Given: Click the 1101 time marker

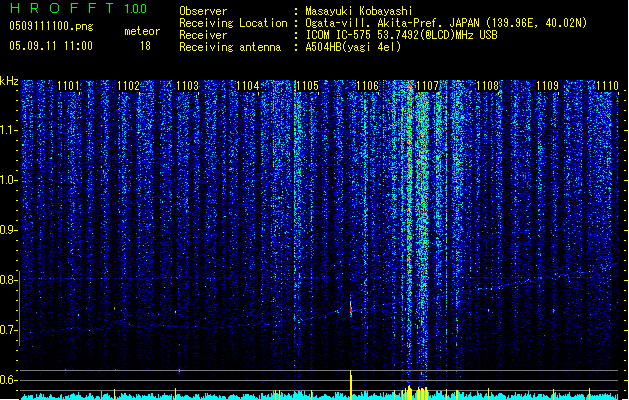Looking at the screenshot, I should [68, 86].
